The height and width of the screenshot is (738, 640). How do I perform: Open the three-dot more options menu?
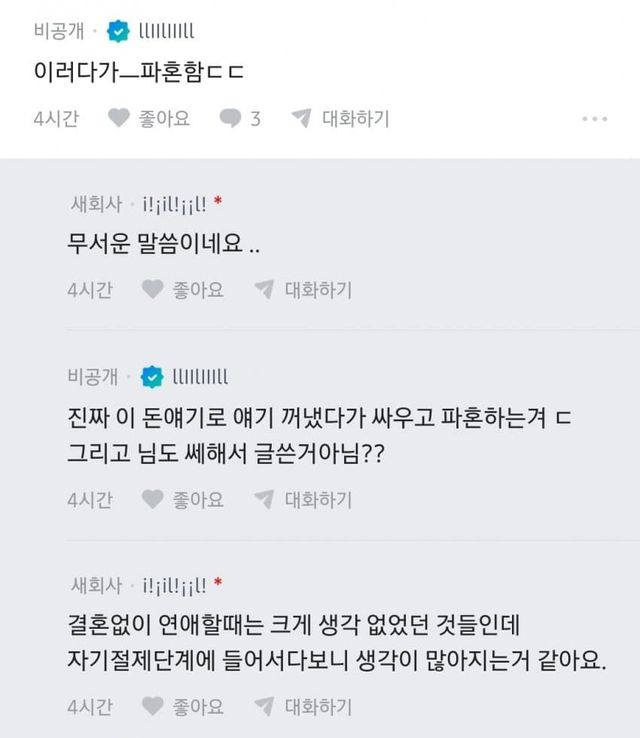(x=595, y=119)
